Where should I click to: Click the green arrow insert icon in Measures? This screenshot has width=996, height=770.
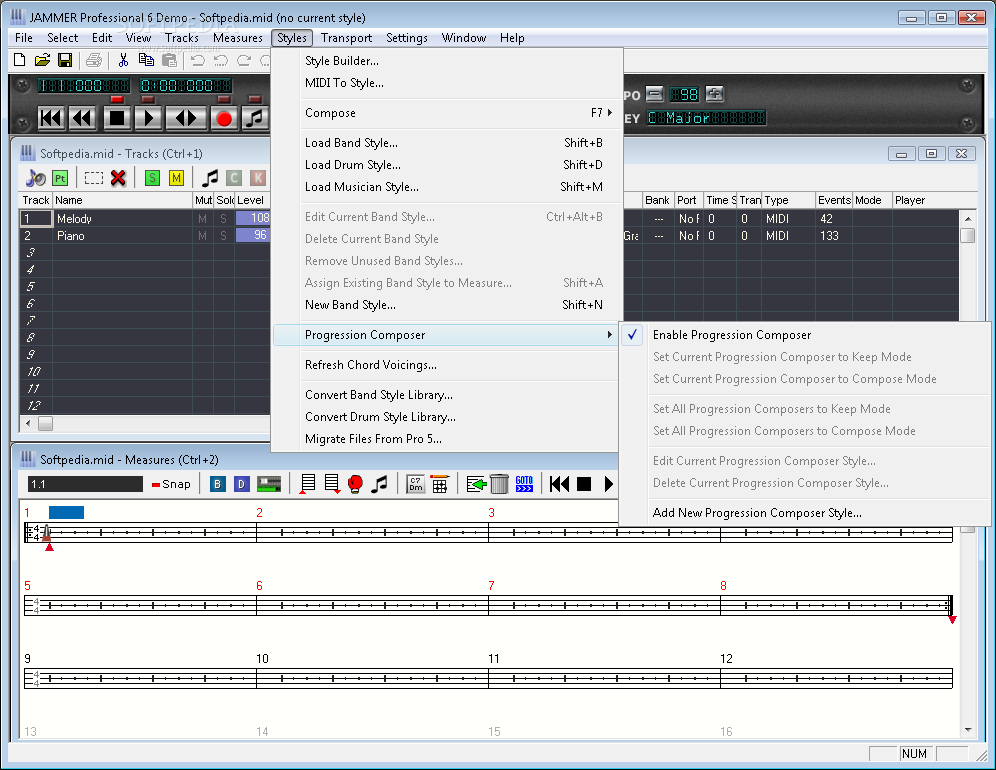click(x=476, y=484)
